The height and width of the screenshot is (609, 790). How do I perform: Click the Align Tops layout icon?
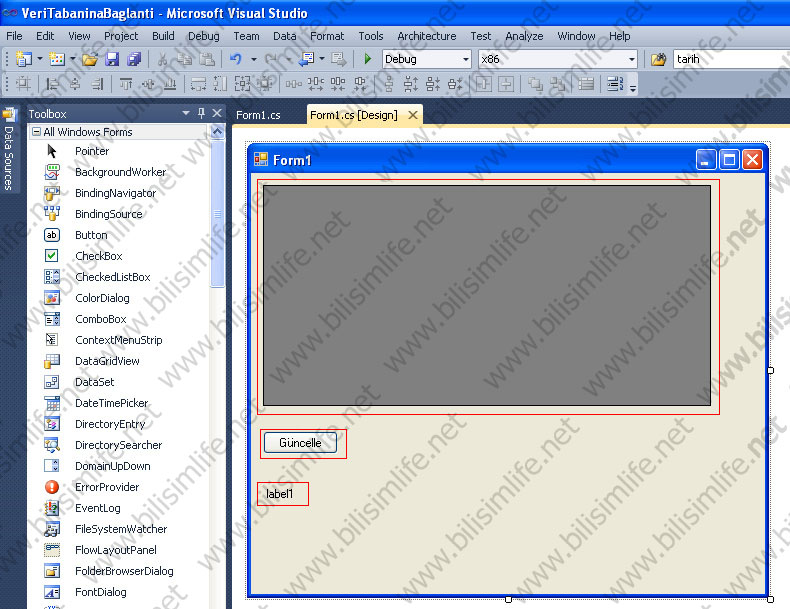pos(126,84)
